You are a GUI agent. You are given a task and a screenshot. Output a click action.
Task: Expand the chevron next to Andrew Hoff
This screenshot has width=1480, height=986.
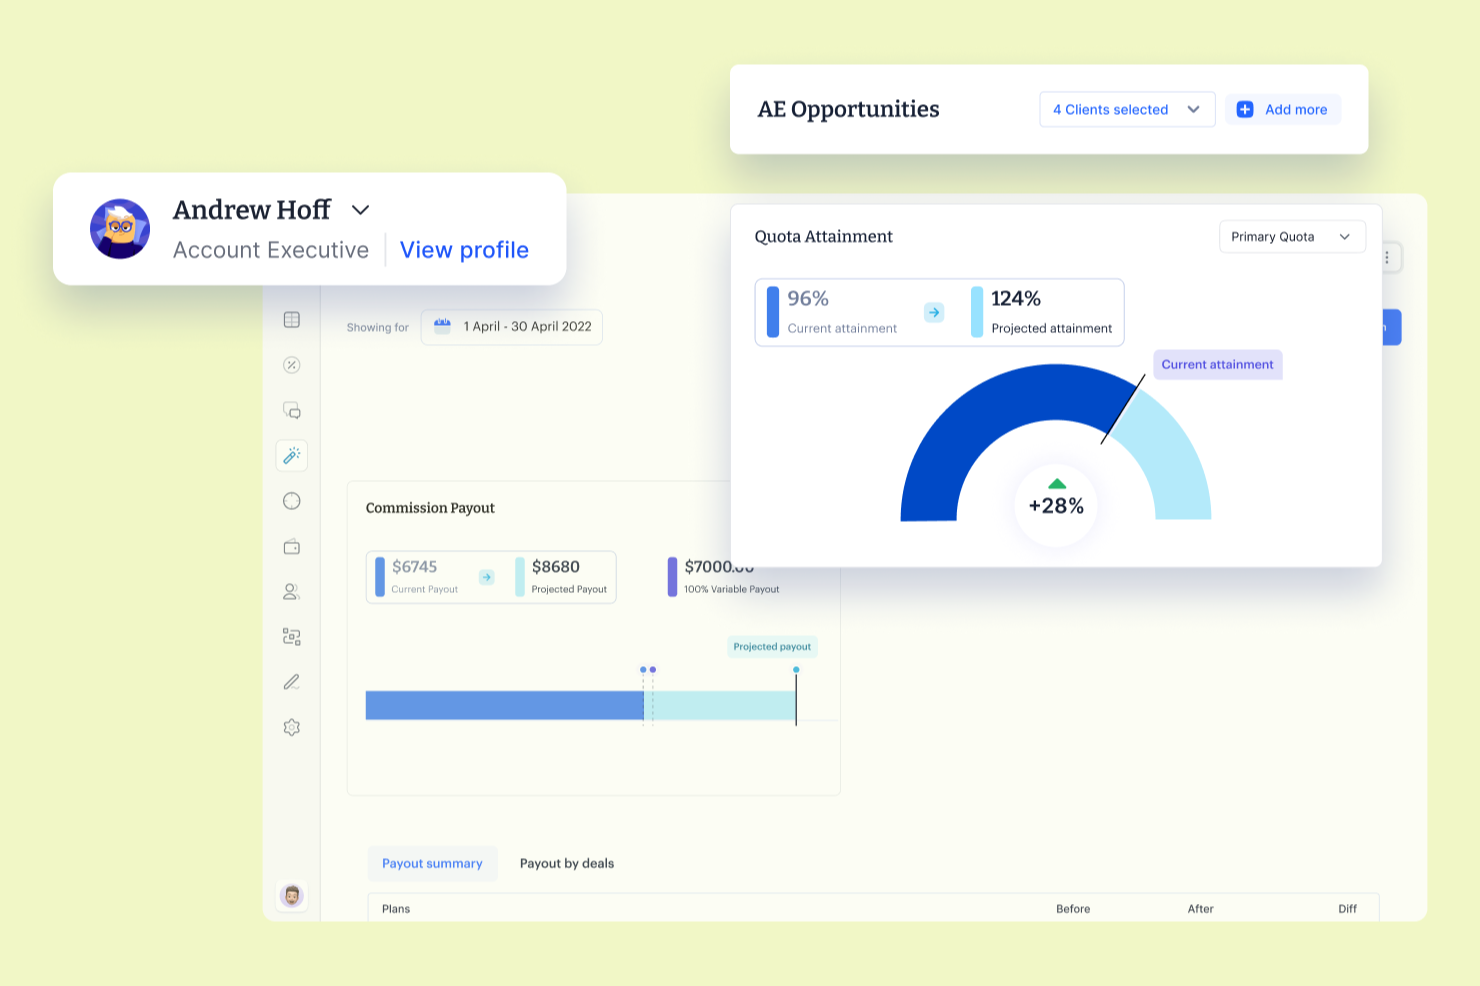pyautogui.click(x=361, y=210)
